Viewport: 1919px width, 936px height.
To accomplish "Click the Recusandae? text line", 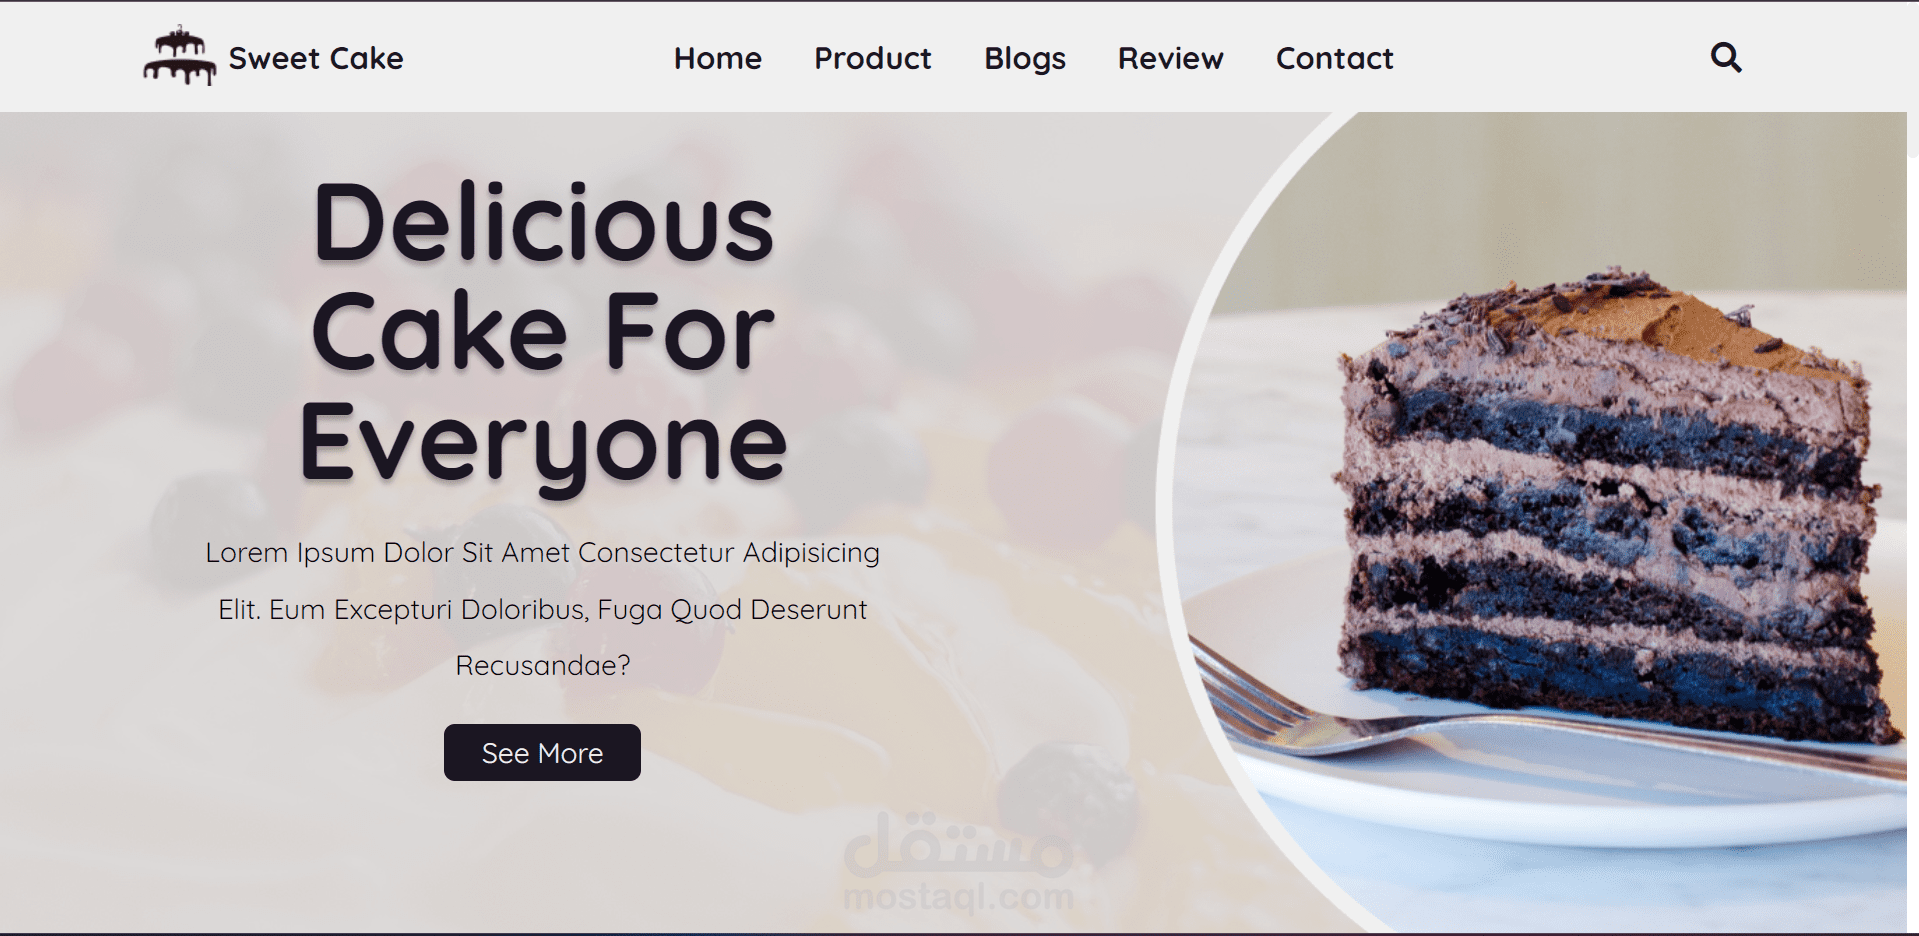I will coord(543,665).
